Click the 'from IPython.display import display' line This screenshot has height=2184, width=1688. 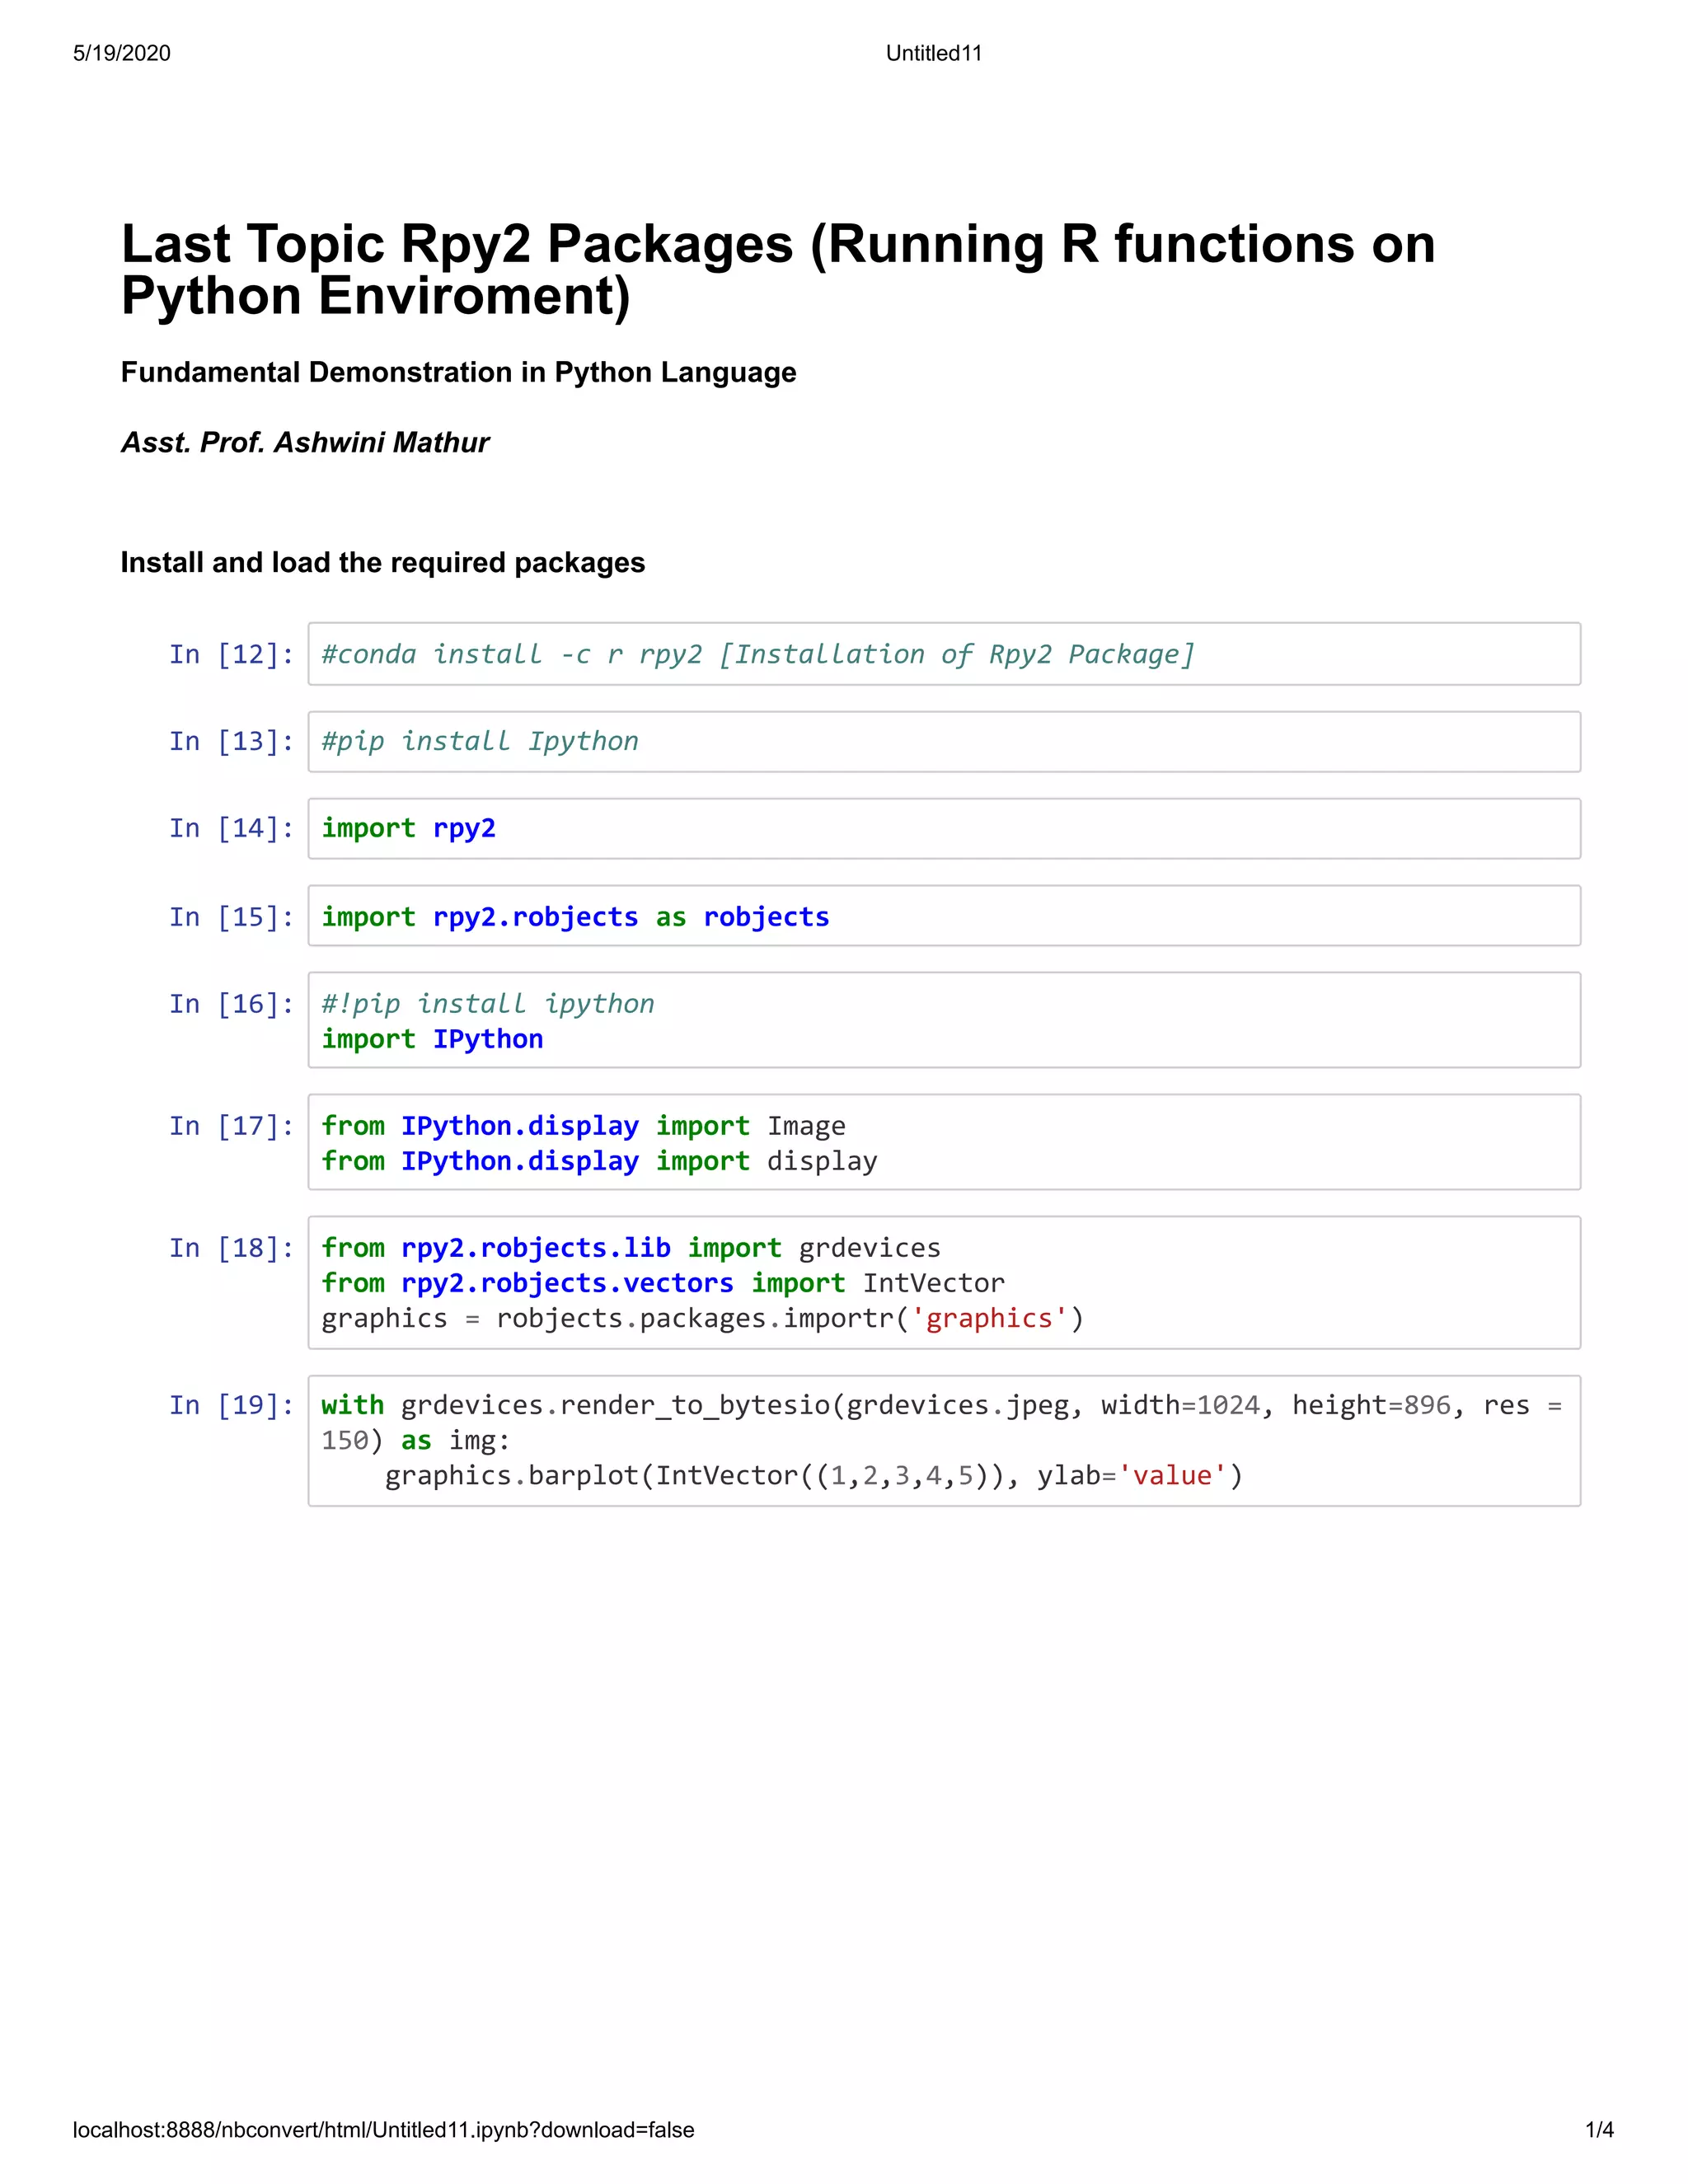point(599,1161)
